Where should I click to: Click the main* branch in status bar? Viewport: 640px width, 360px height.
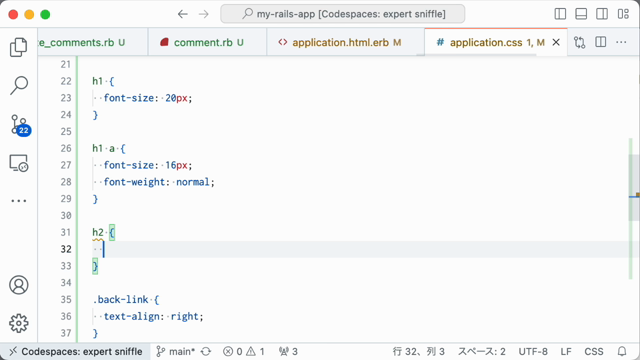[176, 351]
